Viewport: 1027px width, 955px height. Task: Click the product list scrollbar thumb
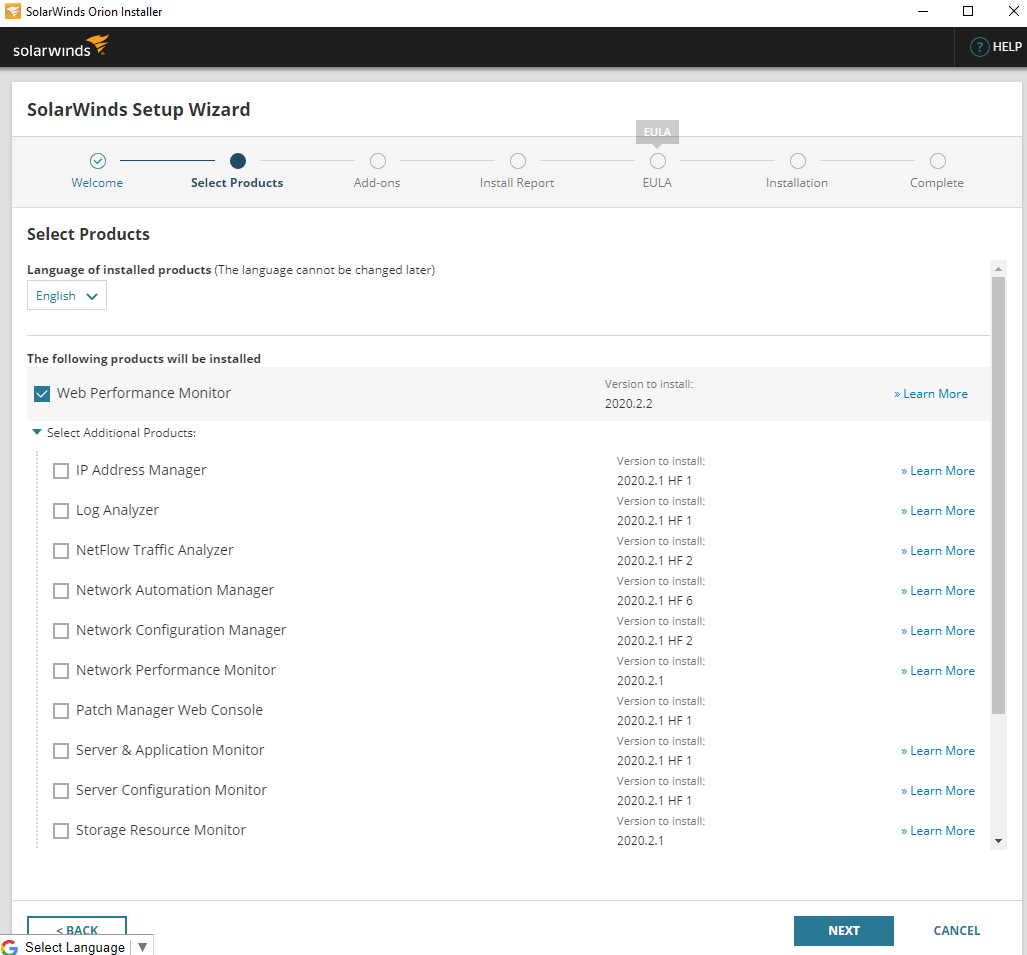pyautogui.click(x=998, y=495)
